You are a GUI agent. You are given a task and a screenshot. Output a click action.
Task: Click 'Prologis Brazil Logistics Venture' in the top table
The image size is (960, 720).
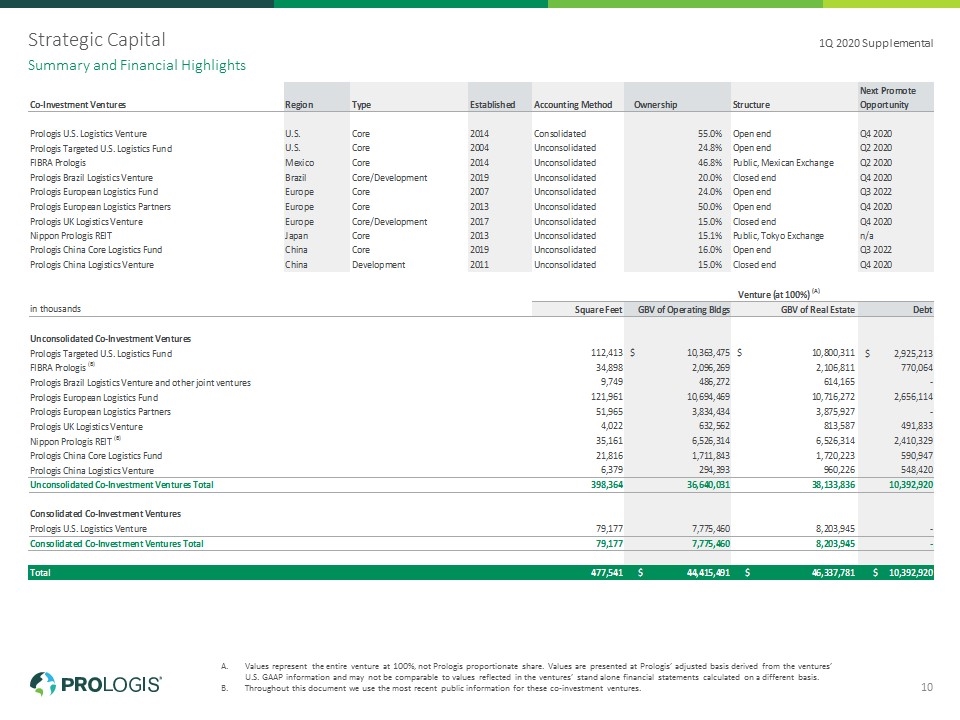click(91, 178)
